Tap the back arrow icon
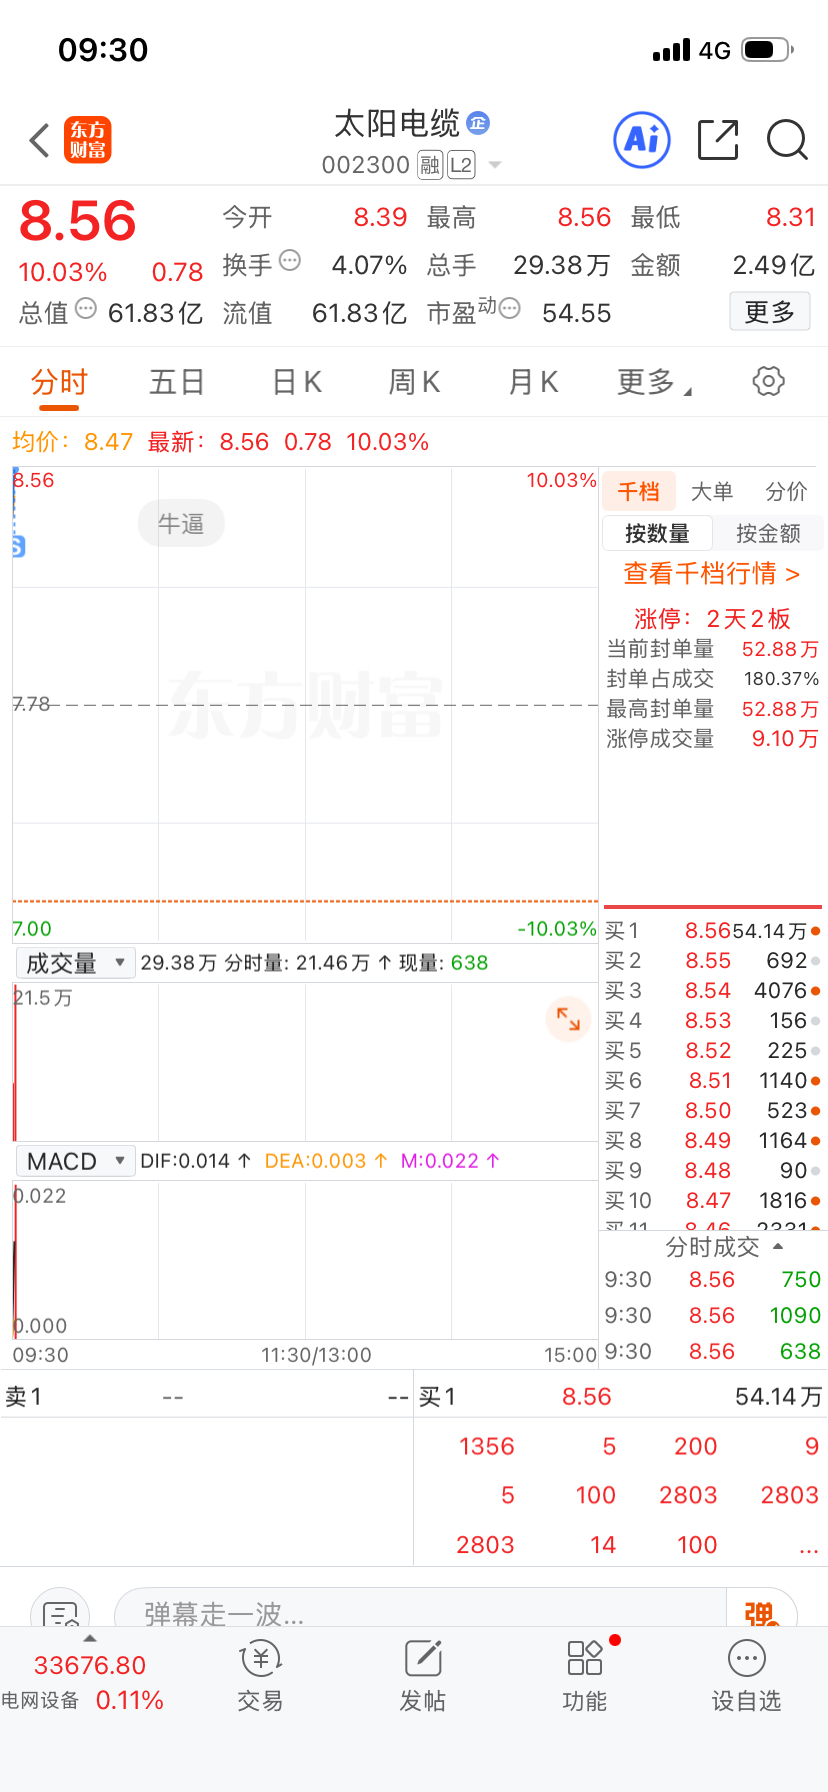Image resolution: width=828 pixels, height=1792 pixels. [39, 140]
